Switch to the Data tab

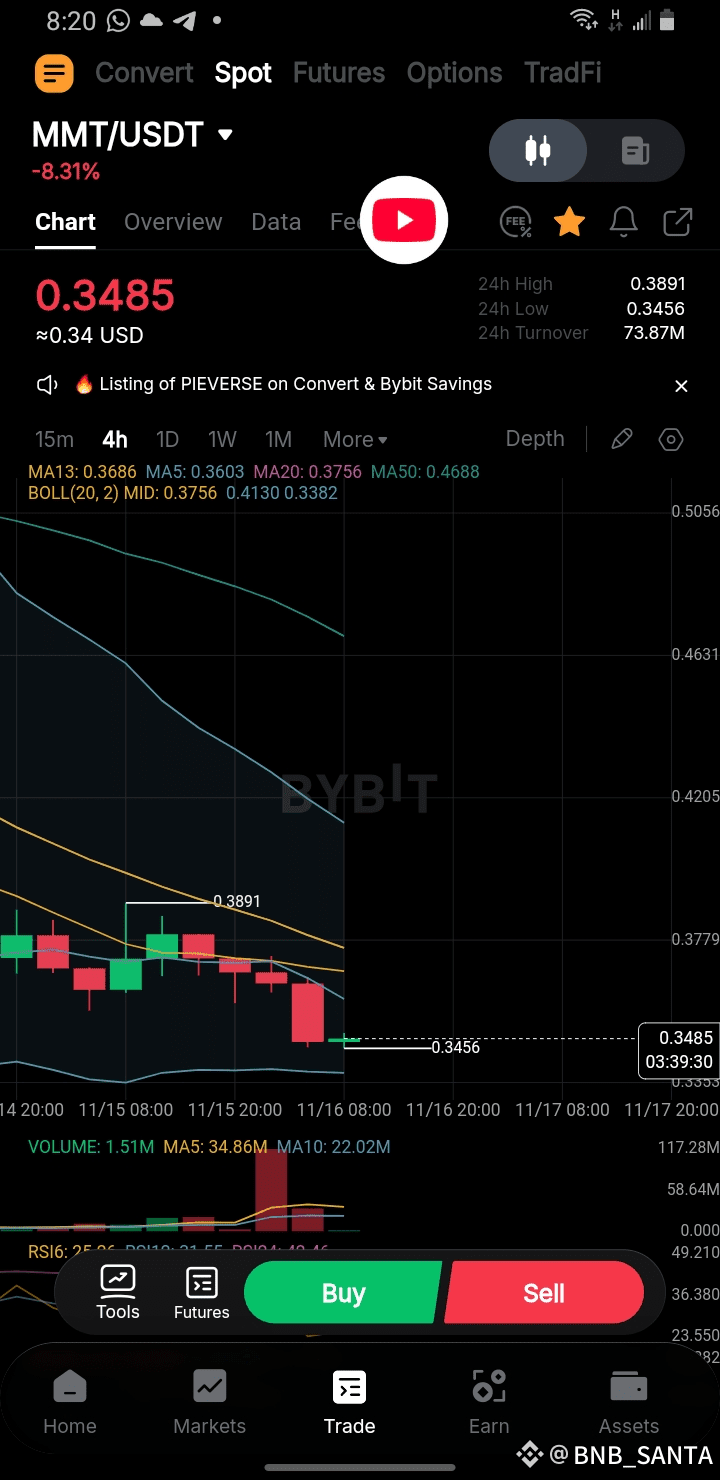pos(276,222)
